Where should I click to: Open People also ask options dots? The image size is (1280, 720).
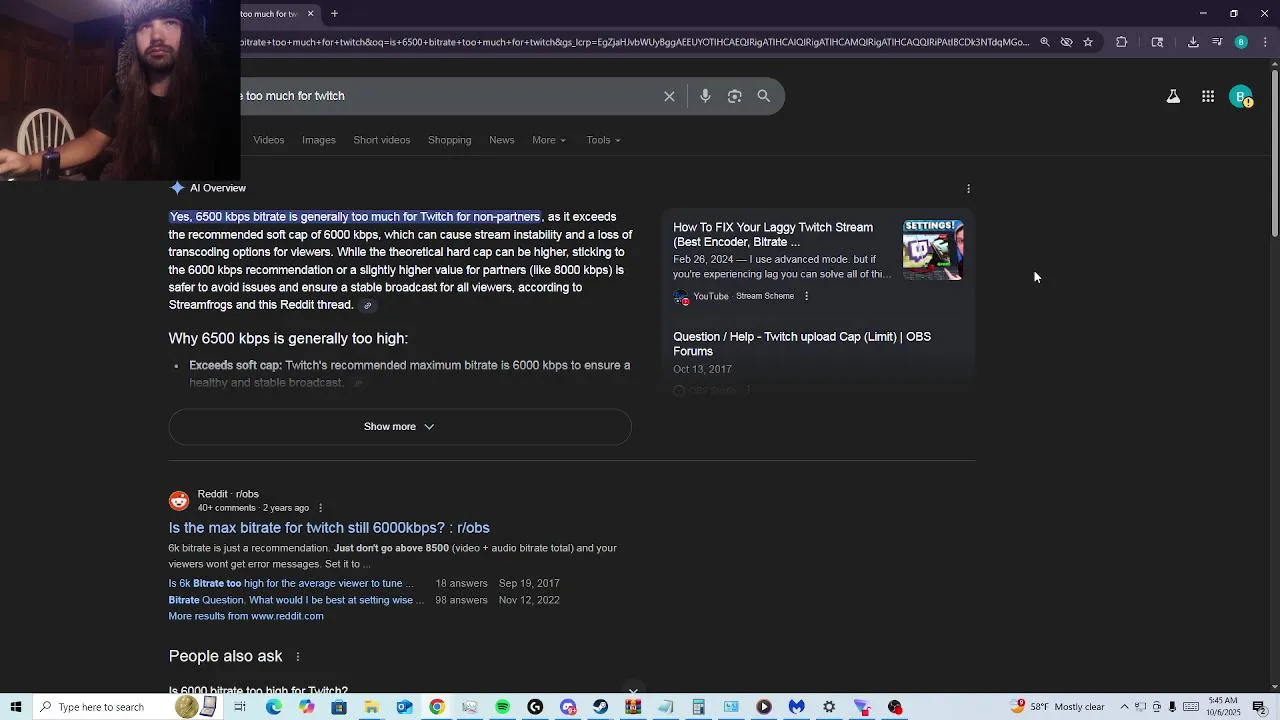point(297,656)
